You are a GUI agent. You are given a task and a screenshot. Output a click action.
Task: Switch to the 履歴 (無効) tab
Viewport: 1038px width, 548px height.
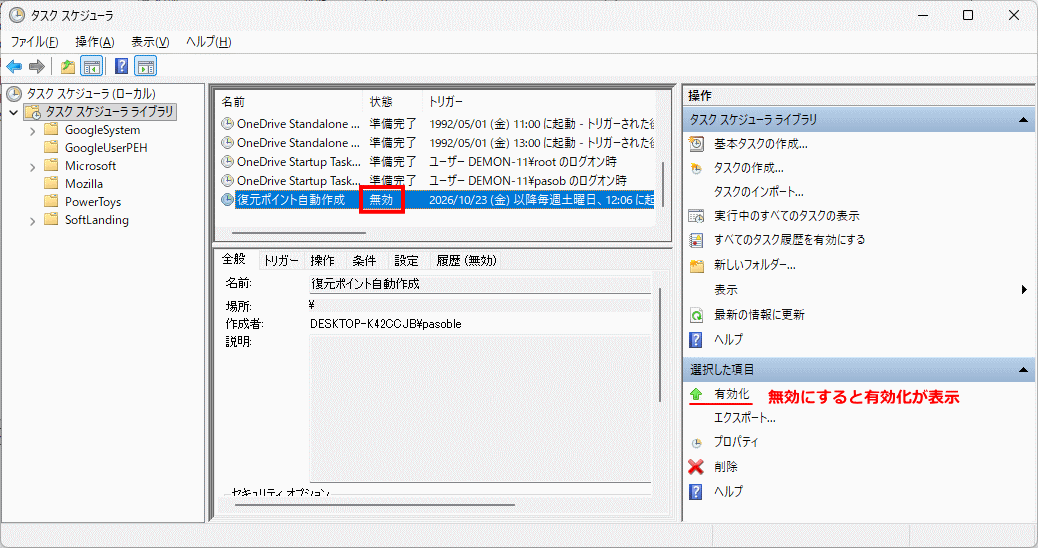coord(466,261)
